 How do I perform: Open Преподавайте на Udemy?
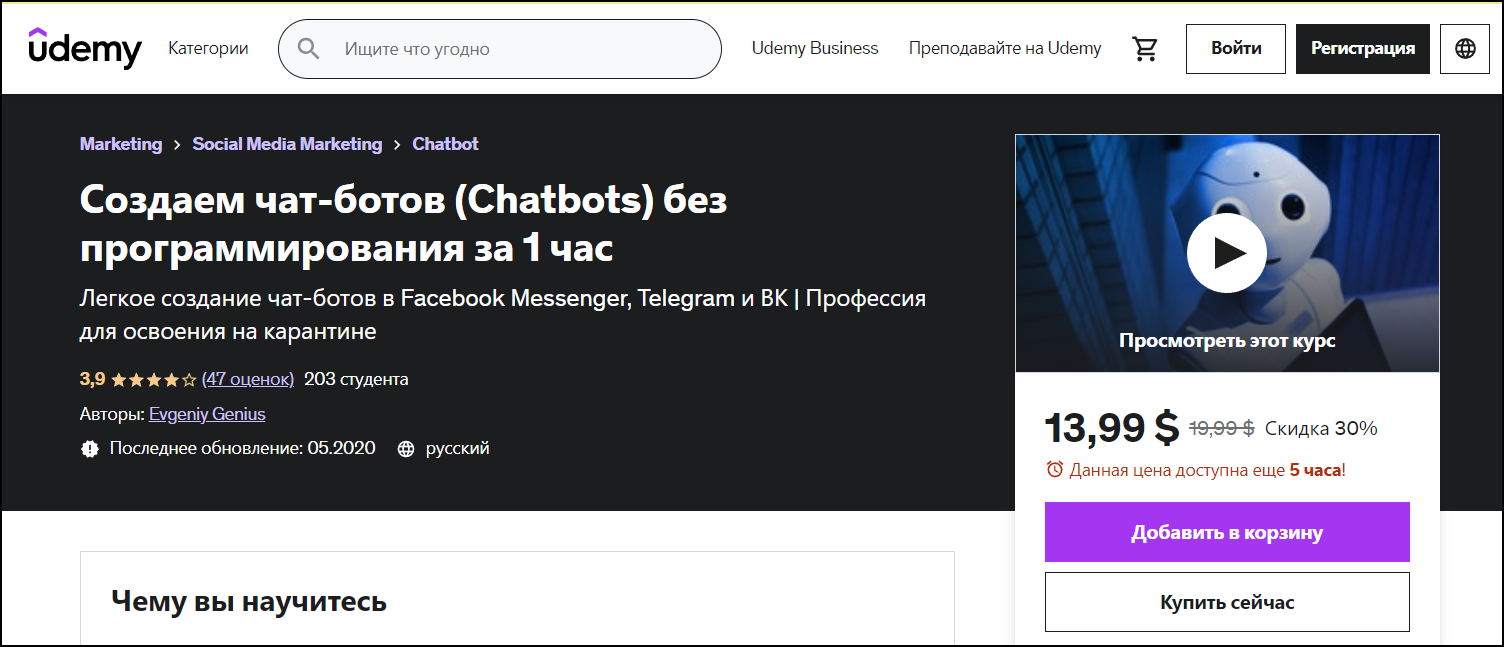pyautogui.click(x=1005, y=48)
